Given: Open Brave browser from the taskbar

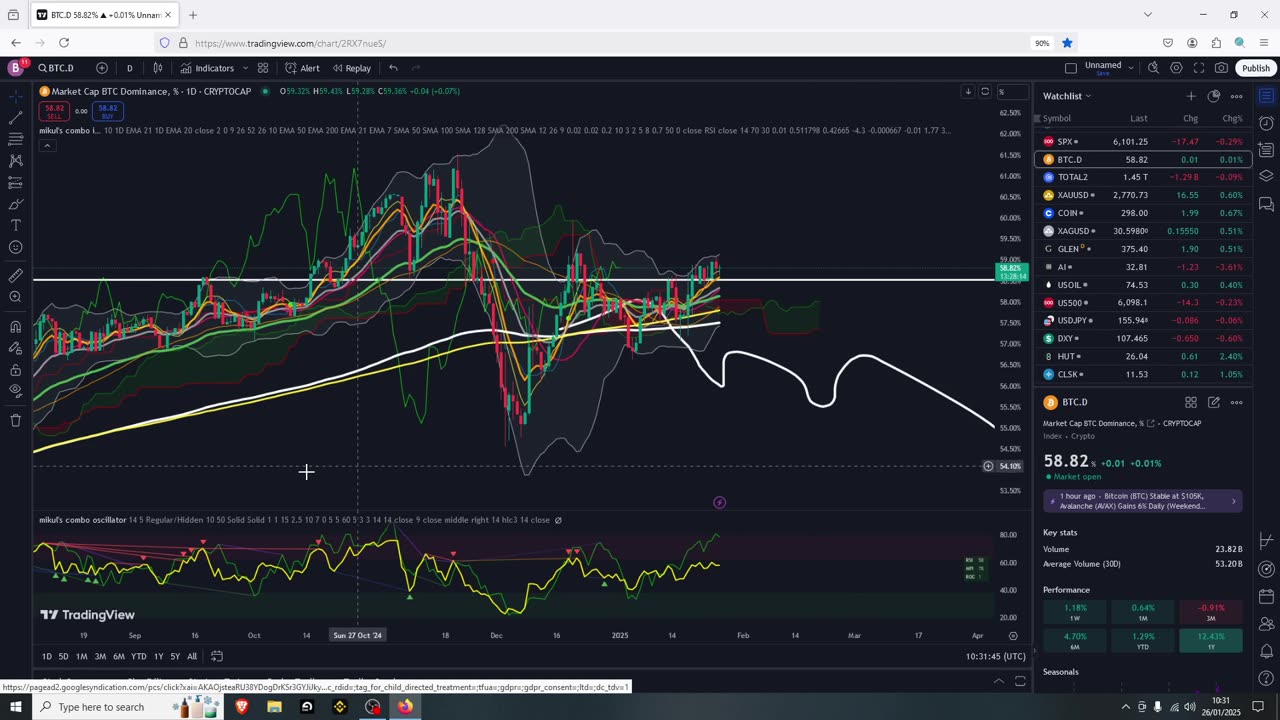Looking at the screenshot, I should click(x=241, y=707).
